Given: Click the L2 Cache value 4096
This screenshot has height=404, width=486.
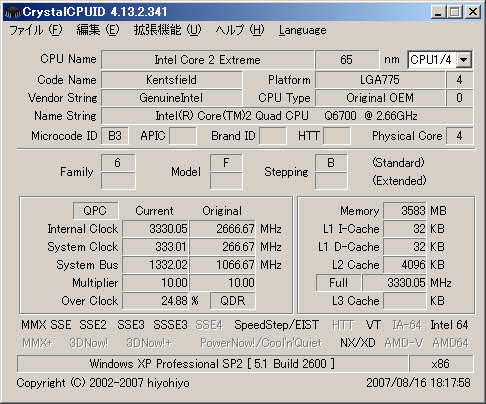Looking at the screenshot, I should tap(405, 265).
